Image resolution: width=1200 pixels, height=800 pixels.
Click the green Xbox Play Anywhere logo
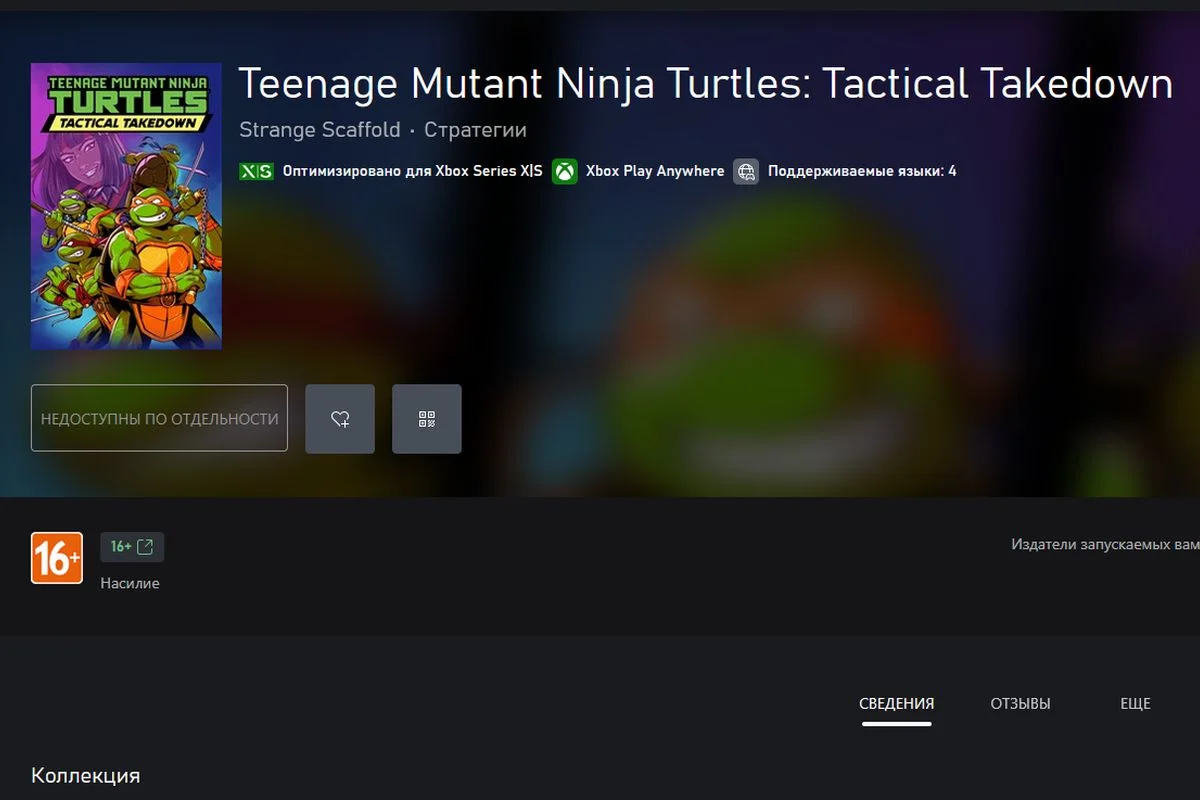[x=565, y=171]
